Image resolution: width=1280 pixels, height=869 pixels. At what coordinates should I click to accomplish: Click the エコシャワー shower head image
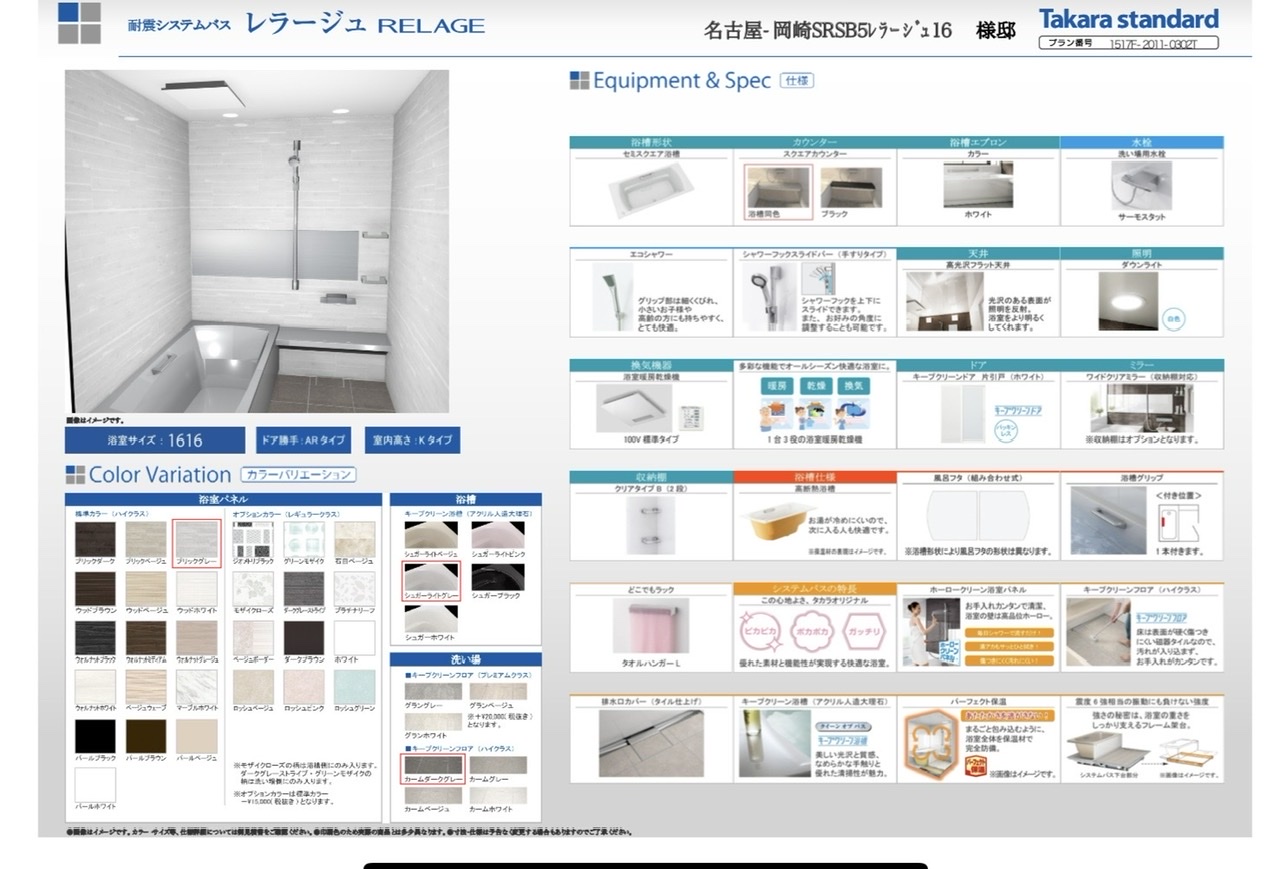tap(612, 296)
